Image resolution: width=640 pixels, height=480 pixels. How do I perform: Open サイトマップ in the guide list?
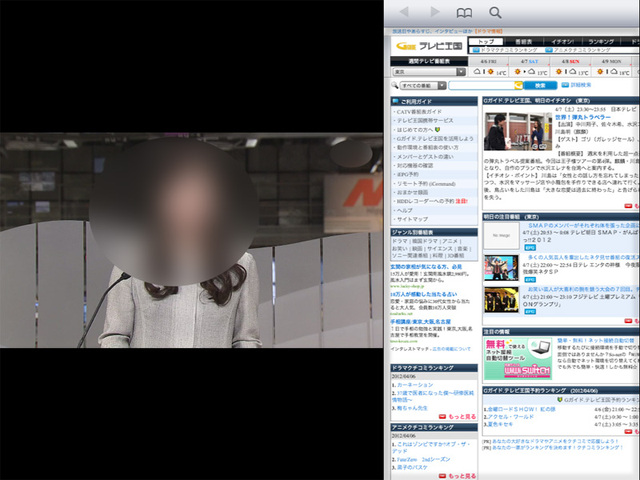point(412,219)
